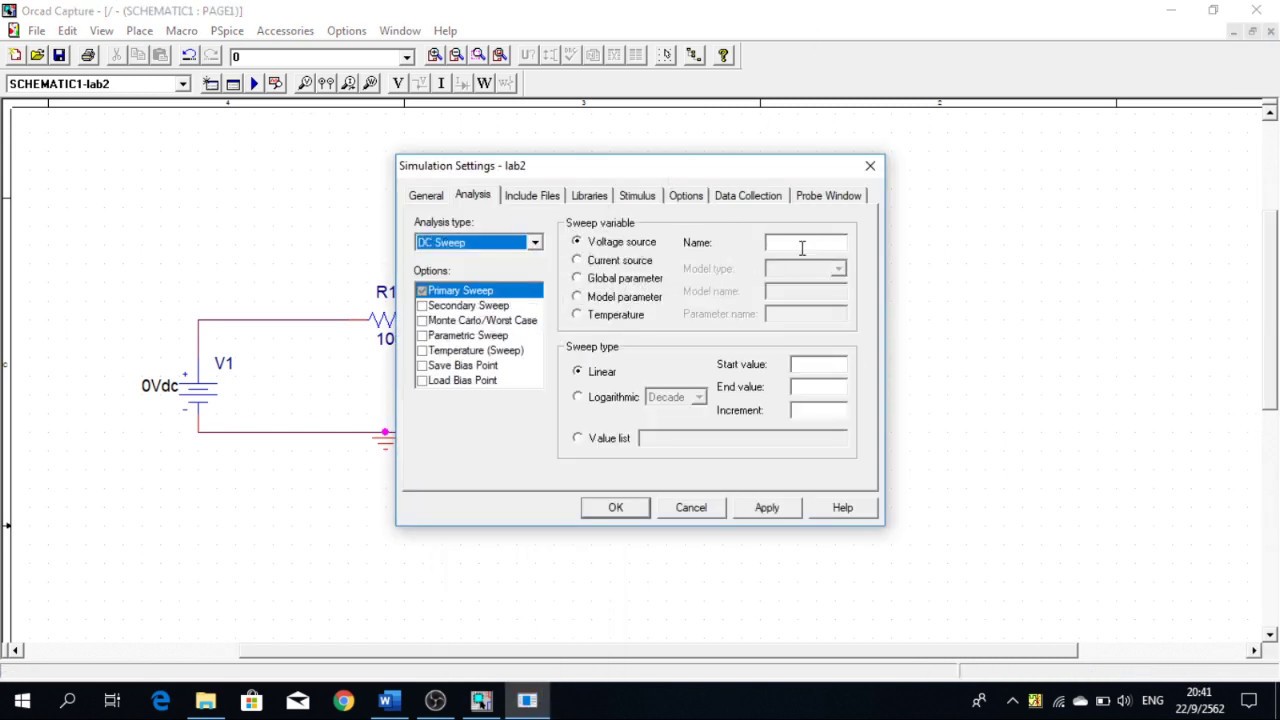1280x720 pixels.
Task: Open File Explorer from the taskbar
Action: click(x=205, y=701)
